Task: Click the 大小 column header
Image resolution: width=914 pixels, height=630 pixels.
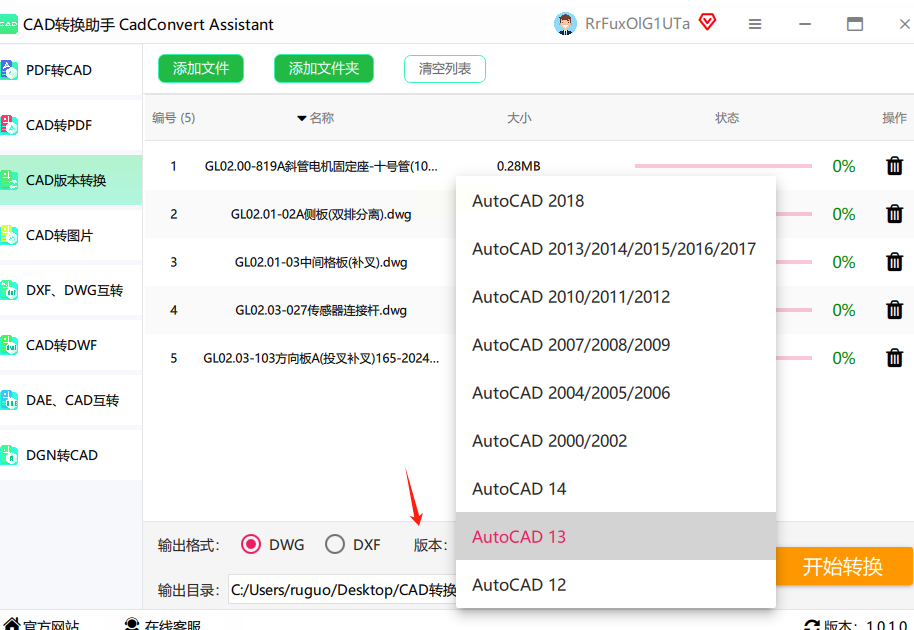Action: 519,118
